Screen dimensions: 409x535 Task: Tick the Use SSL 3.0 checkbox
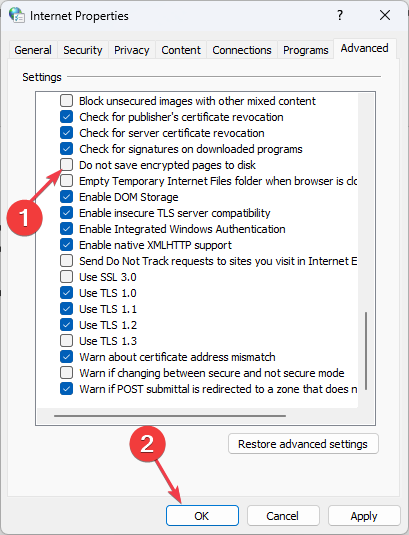coord(67,277)
